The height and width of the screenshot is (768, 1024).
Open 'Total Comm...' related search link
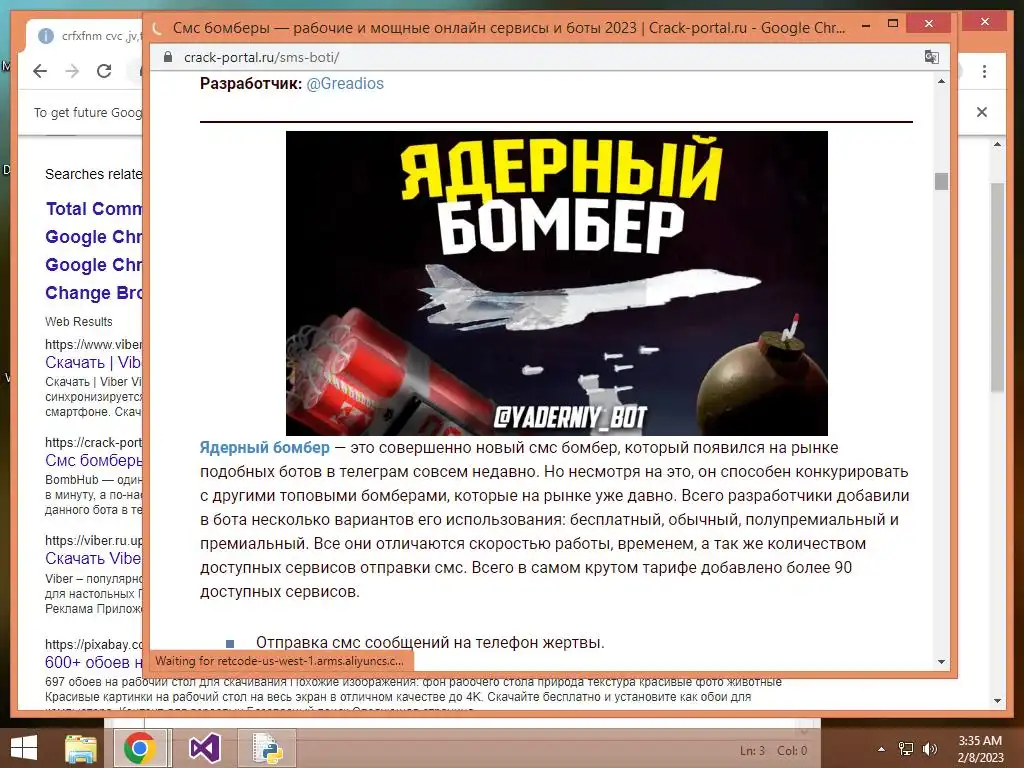[x=94, y=209]
